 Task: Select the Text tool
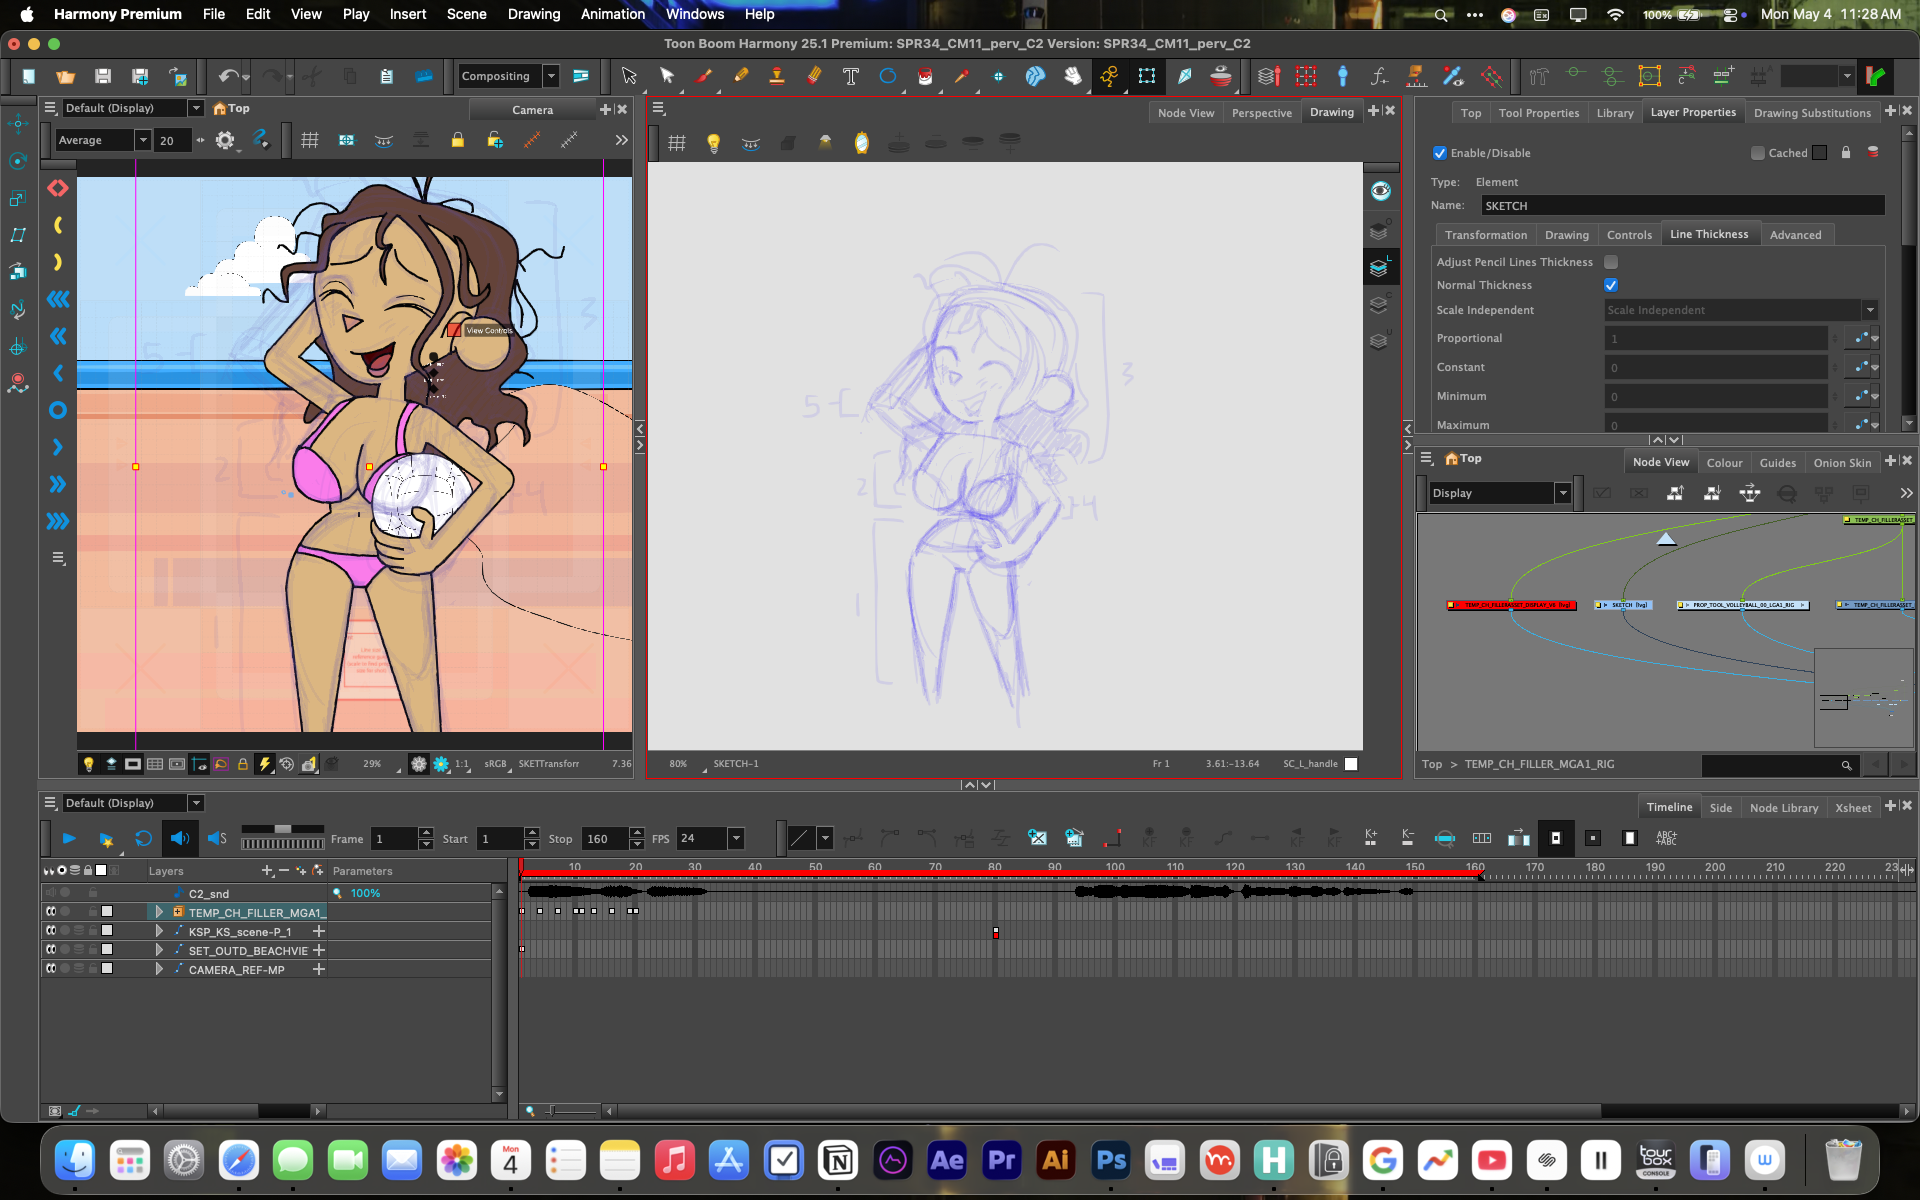point(851,76)
